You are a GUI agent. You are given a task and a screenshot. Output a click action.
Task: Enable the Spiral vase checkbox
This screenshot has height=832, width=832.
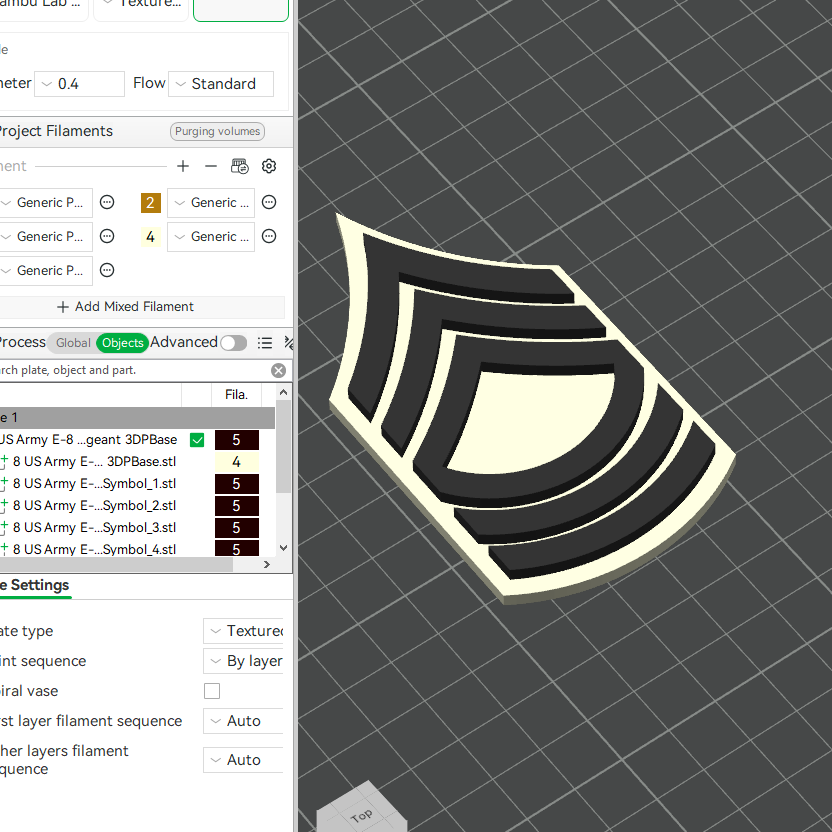click(212, 691)
